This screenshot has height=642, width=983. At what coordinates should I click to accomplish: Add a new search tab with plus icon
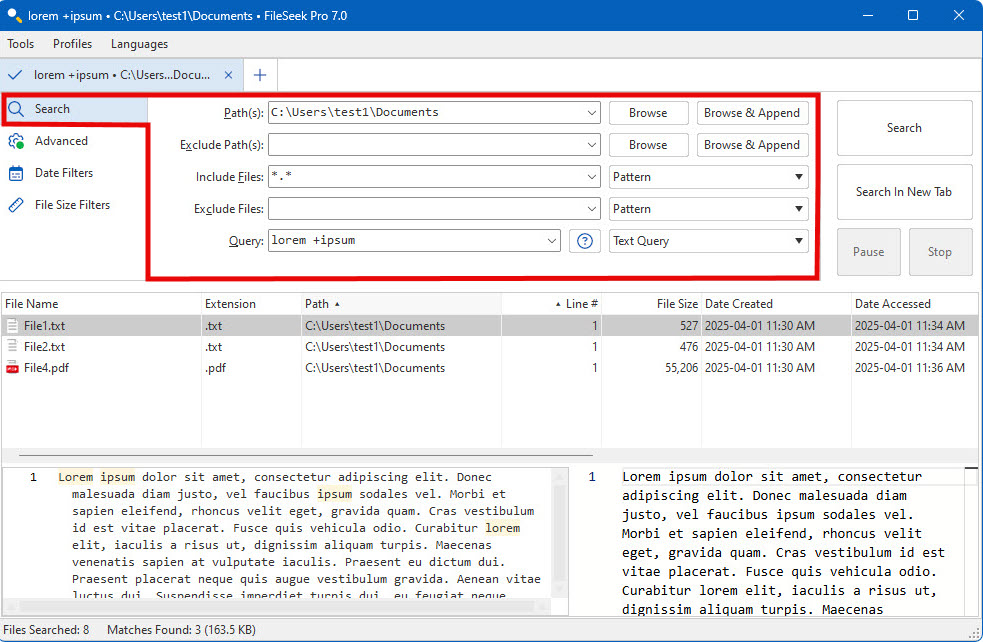click(260, 75)
